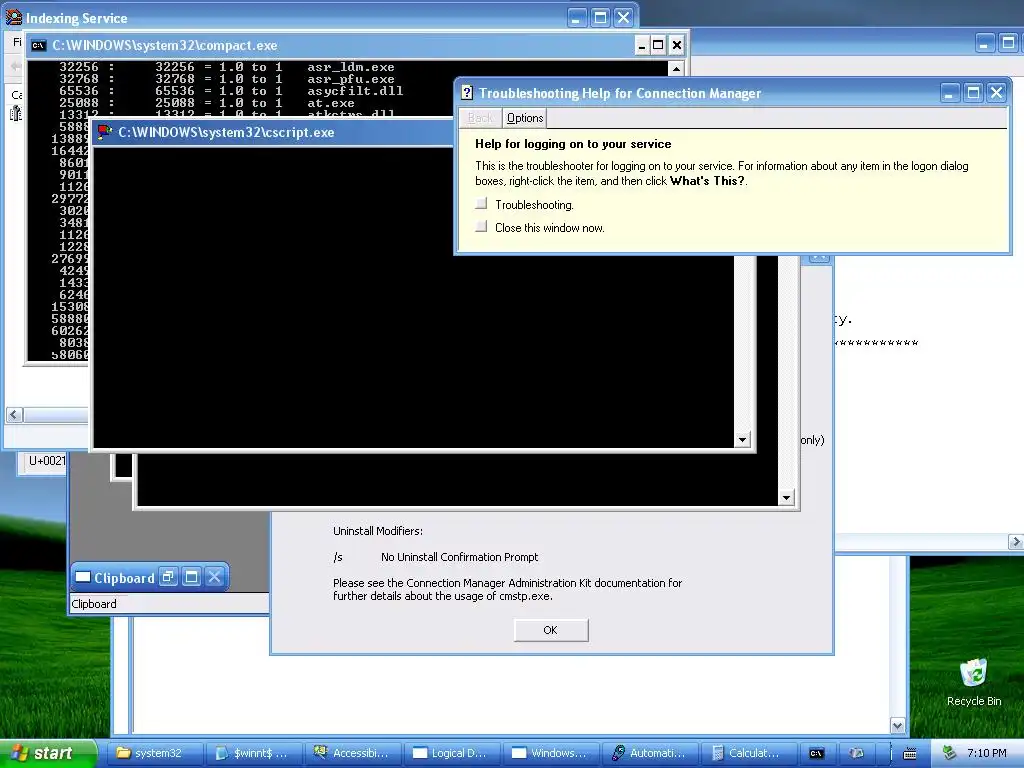Image resolution: width=1024 pixels, height=768 pixels.
Task: Switch to the Logical D... taskbar button
Action: click(452, 753)
